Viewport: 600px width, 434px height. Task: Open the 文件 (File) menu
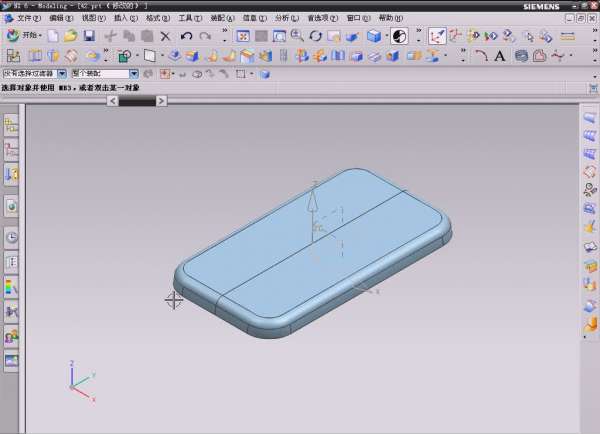tap(28, 18)
